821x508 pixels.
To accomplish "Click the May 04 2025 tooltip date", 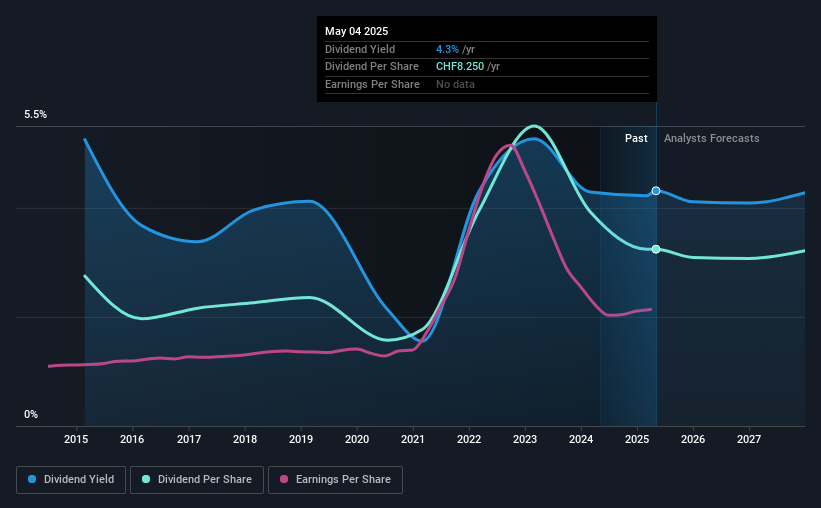I will click(x=357, y=31).
